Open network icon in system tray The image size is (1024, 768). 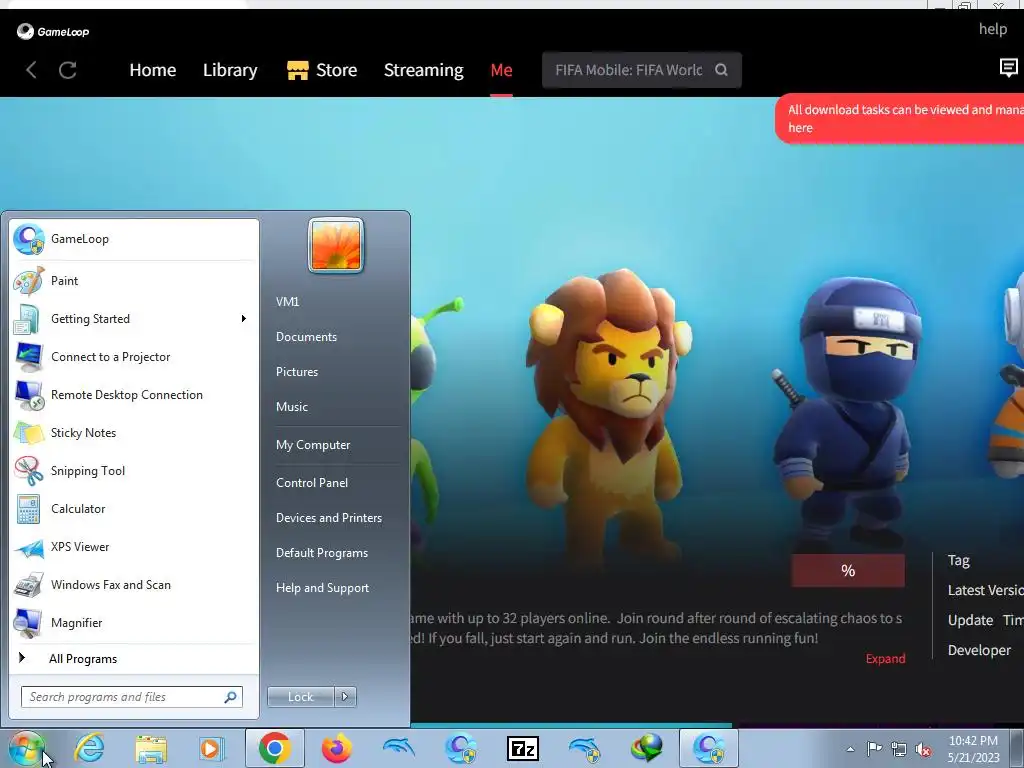pos(899,749)
